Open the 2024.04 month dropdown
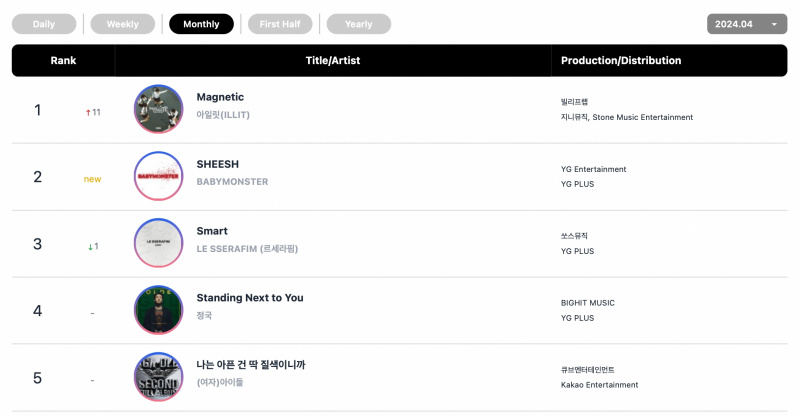800x416 pixels. pos(747,24)
